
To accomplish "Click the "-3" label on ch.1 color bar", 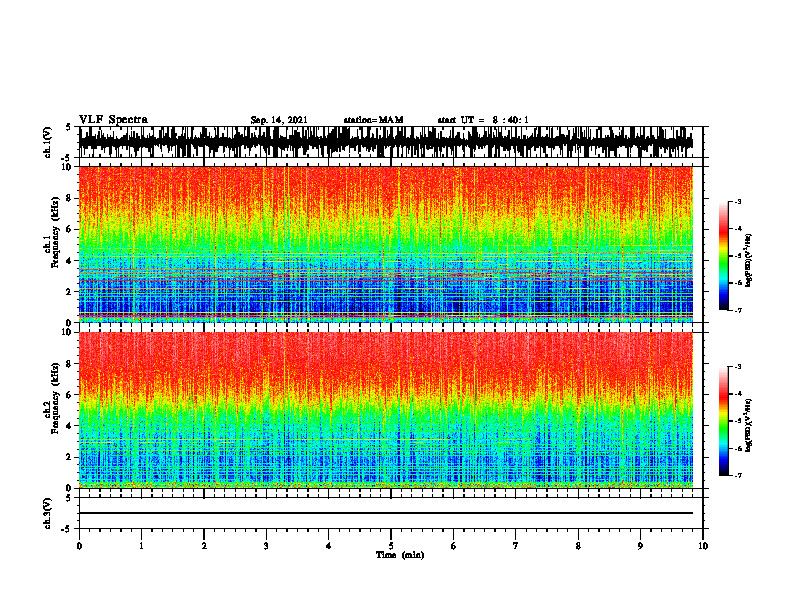I will coord(737,201).
